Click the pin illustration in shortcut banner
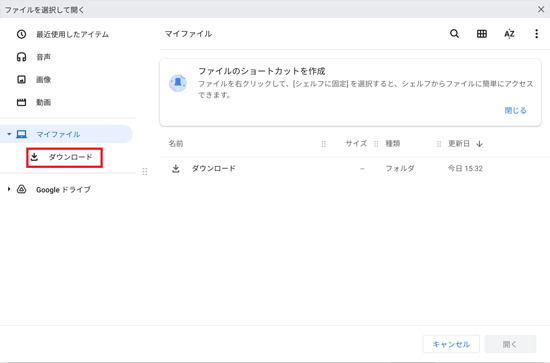The height and width of the screenshot is (363, 550). point(178,83)
